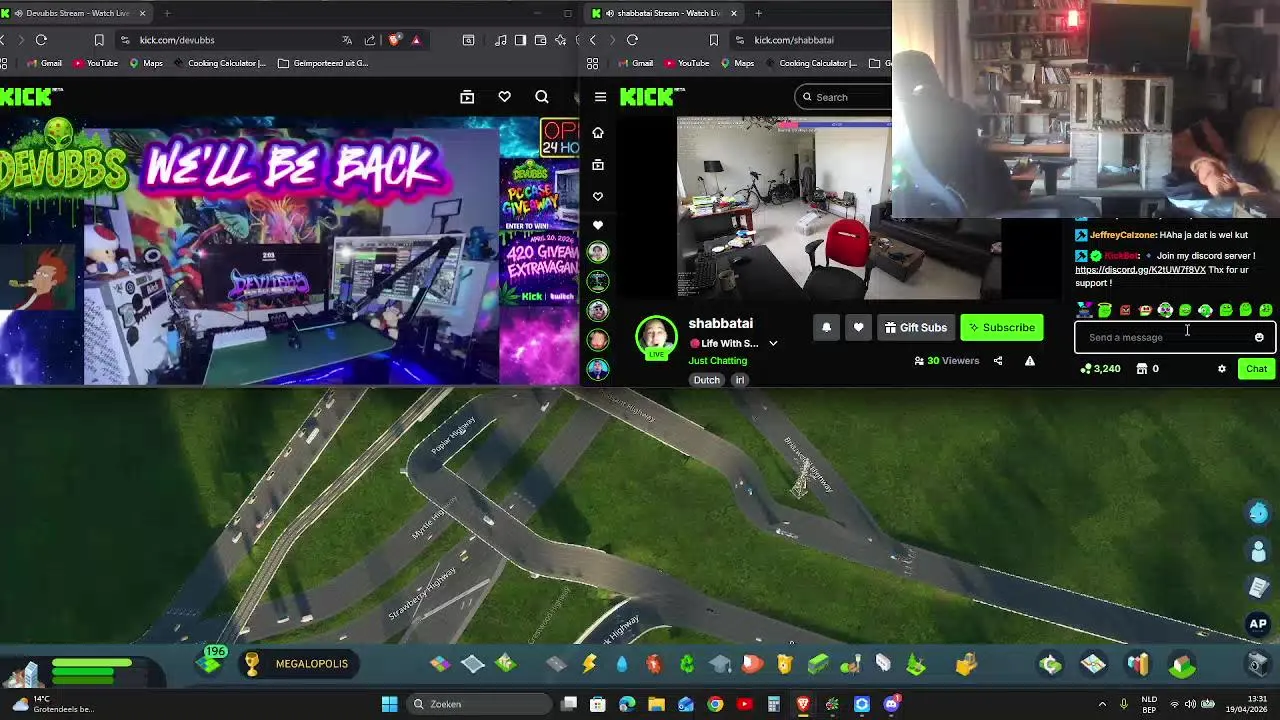1280x720 pixels.
Task: Reload the kick.com/devubbs page
Action: (x=41, y=40)
